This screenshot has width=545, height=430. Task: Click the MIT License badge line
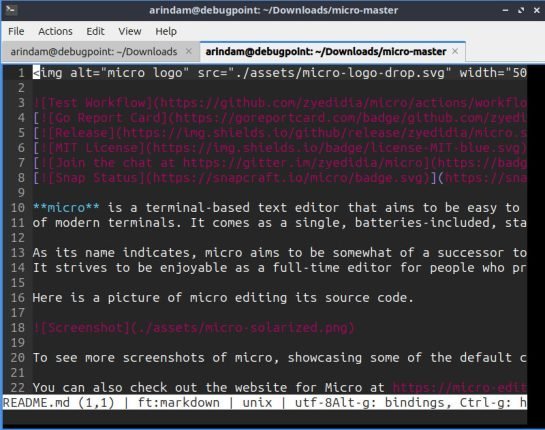point(279,148)
